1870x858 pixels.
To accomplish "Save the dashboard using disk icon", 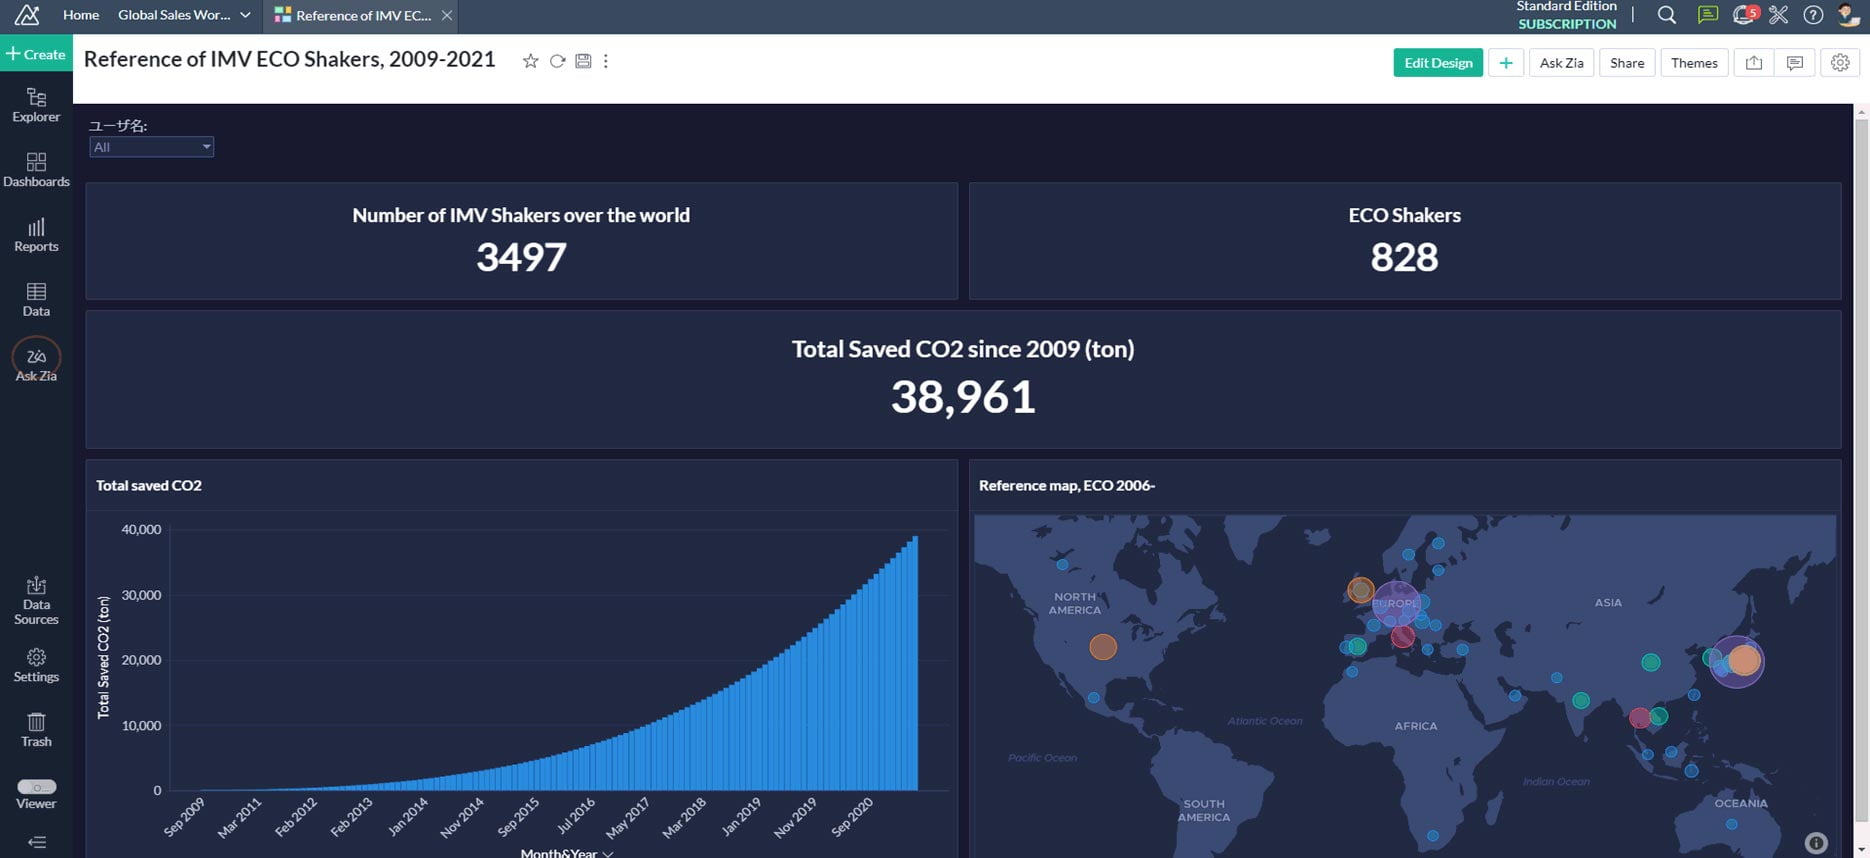I will 583,61.
